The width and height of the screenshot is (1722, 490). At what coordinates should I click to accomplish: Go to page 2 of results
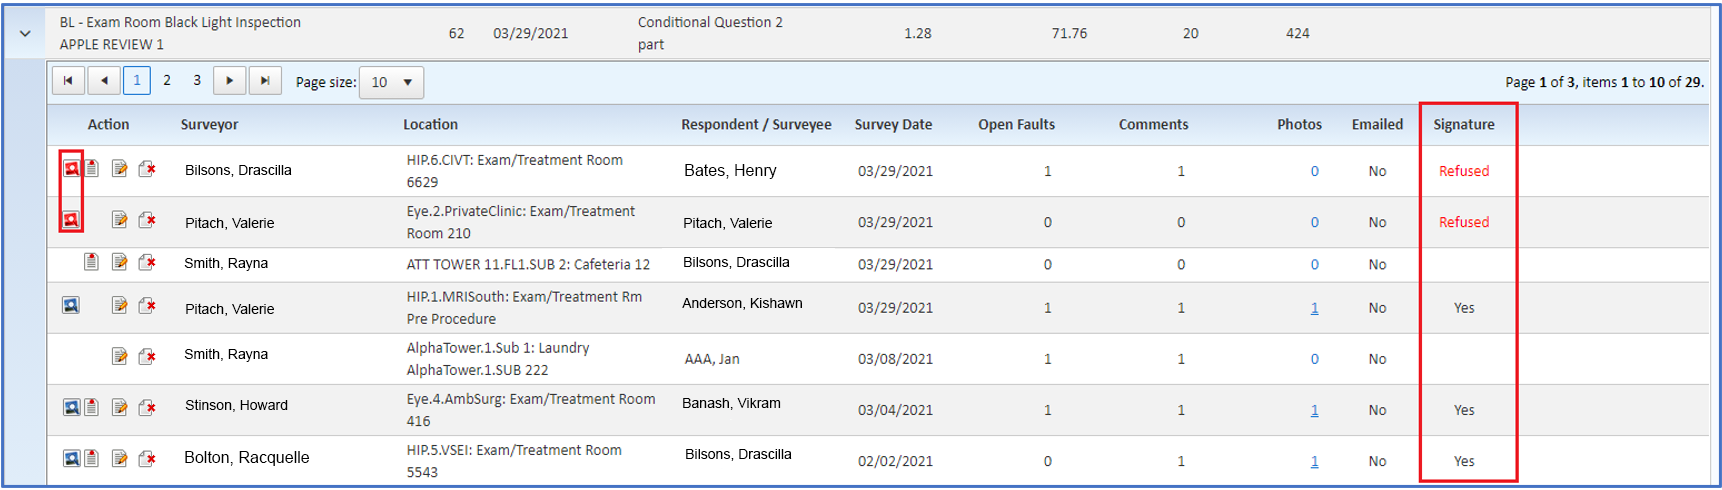pos(167,80)
